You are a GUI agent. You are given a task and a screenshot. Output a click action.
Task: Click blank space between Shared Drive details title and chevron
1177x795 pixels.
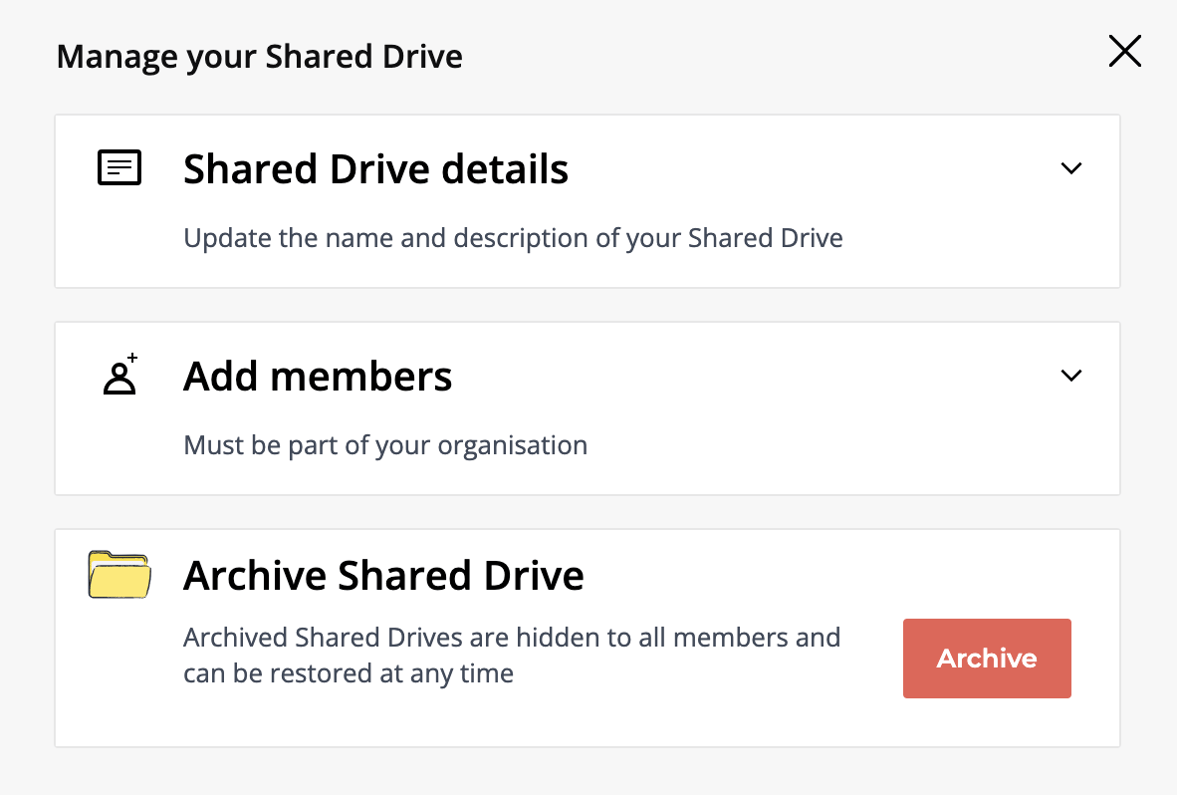click(810, 169)
